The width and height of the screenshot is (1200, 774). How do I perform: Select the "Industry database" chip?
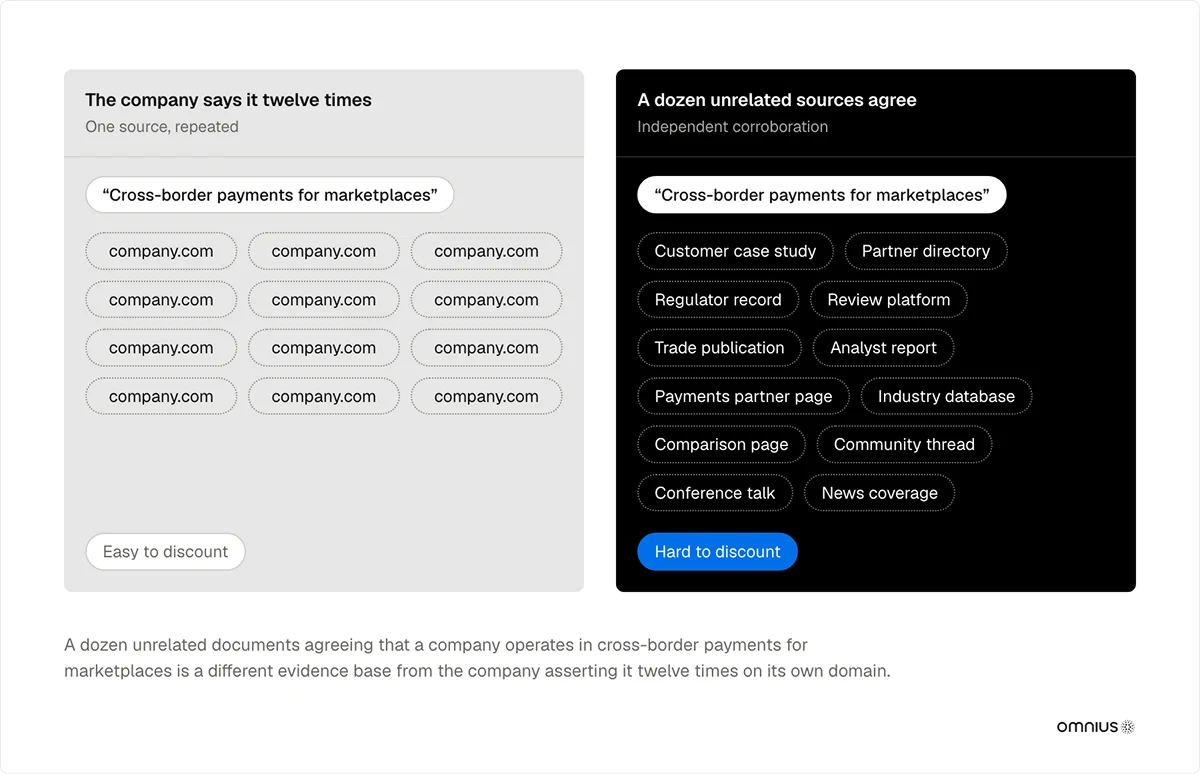tap(946, 397)
